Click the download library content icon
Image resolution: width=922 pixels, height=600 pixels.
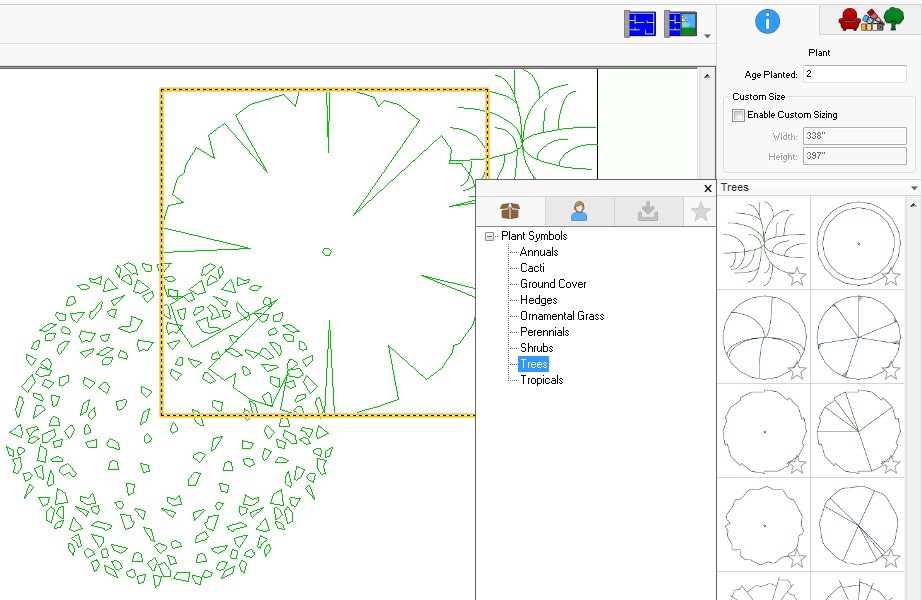pos(648,211)
